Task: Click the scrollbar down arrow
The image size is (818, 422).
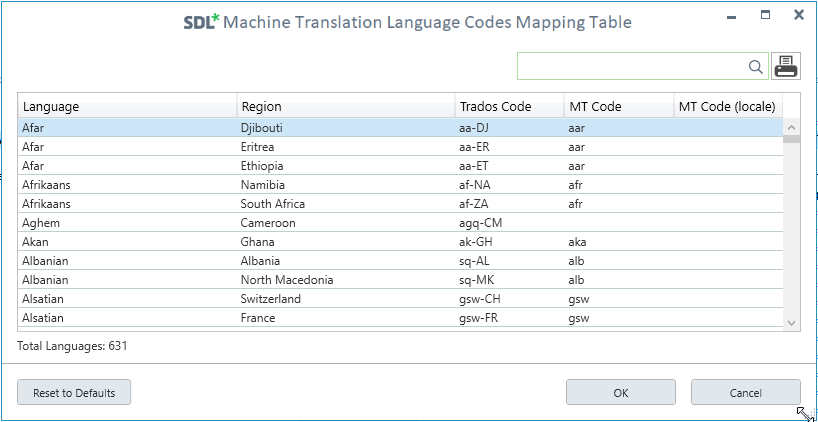Action: coord(791,323)
